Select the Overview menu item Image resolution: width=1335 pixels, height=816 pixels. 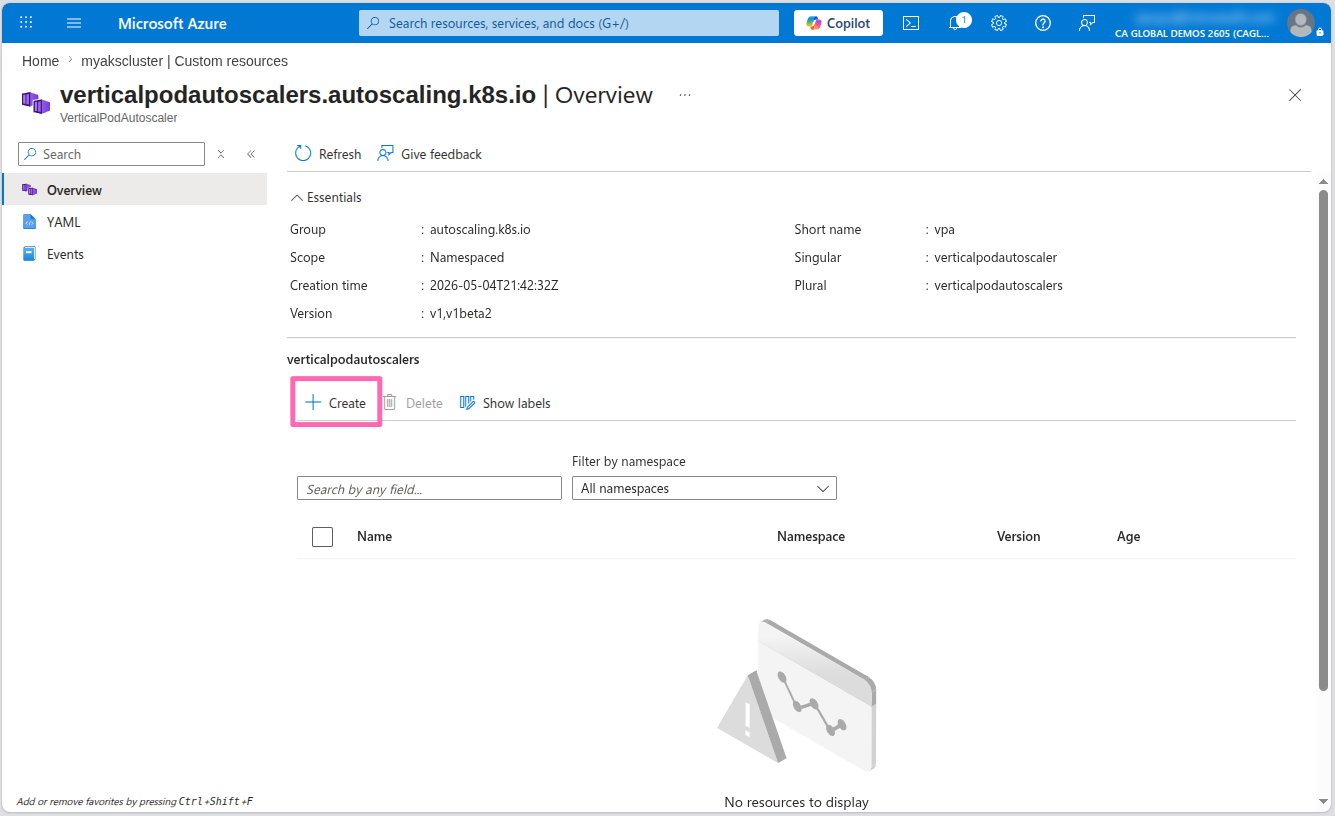click(135, 190)
